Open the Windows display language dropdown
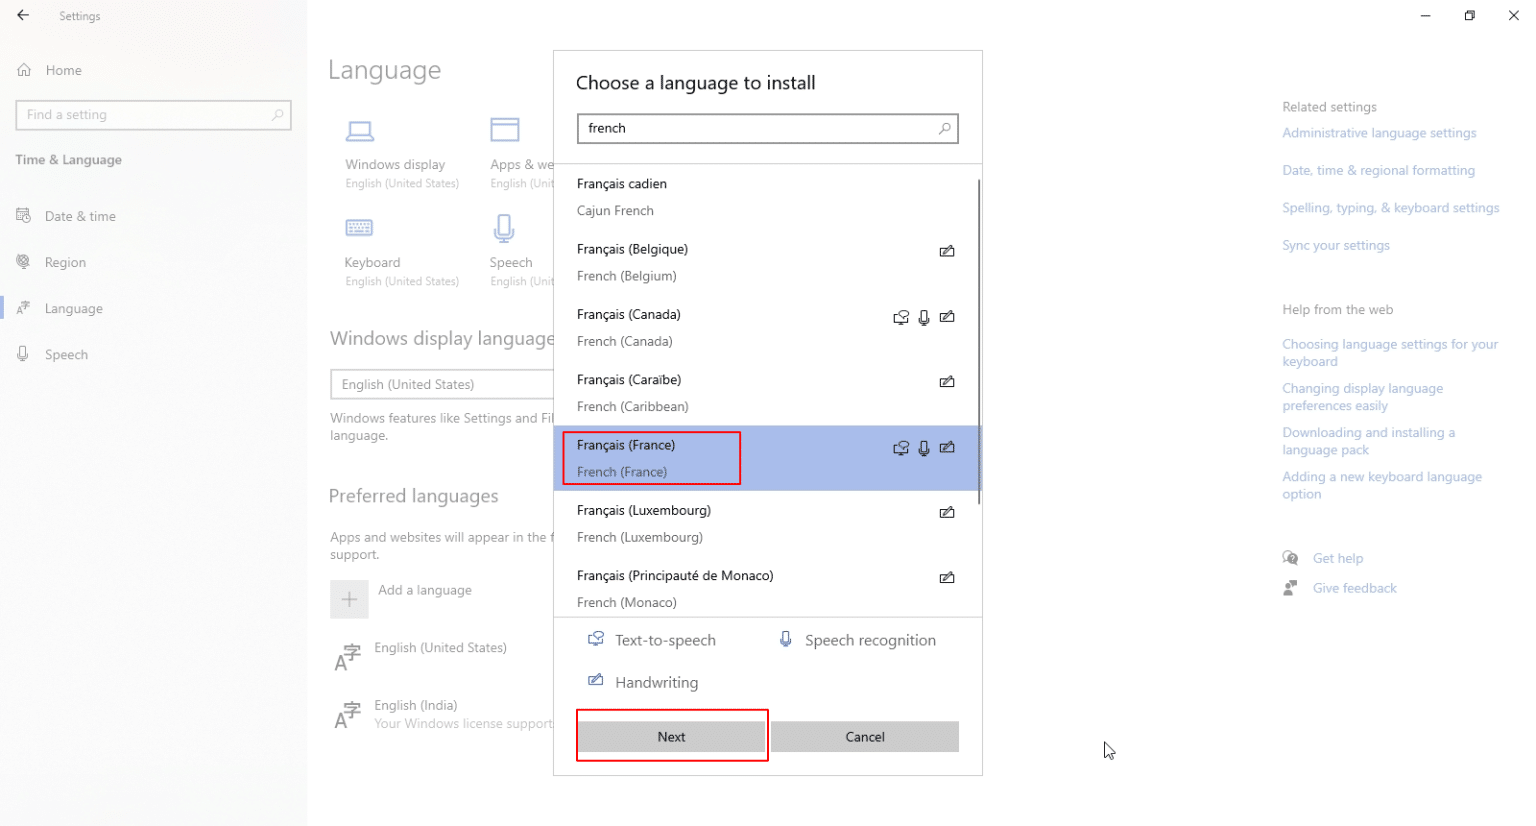 click(x=441, y=384)
